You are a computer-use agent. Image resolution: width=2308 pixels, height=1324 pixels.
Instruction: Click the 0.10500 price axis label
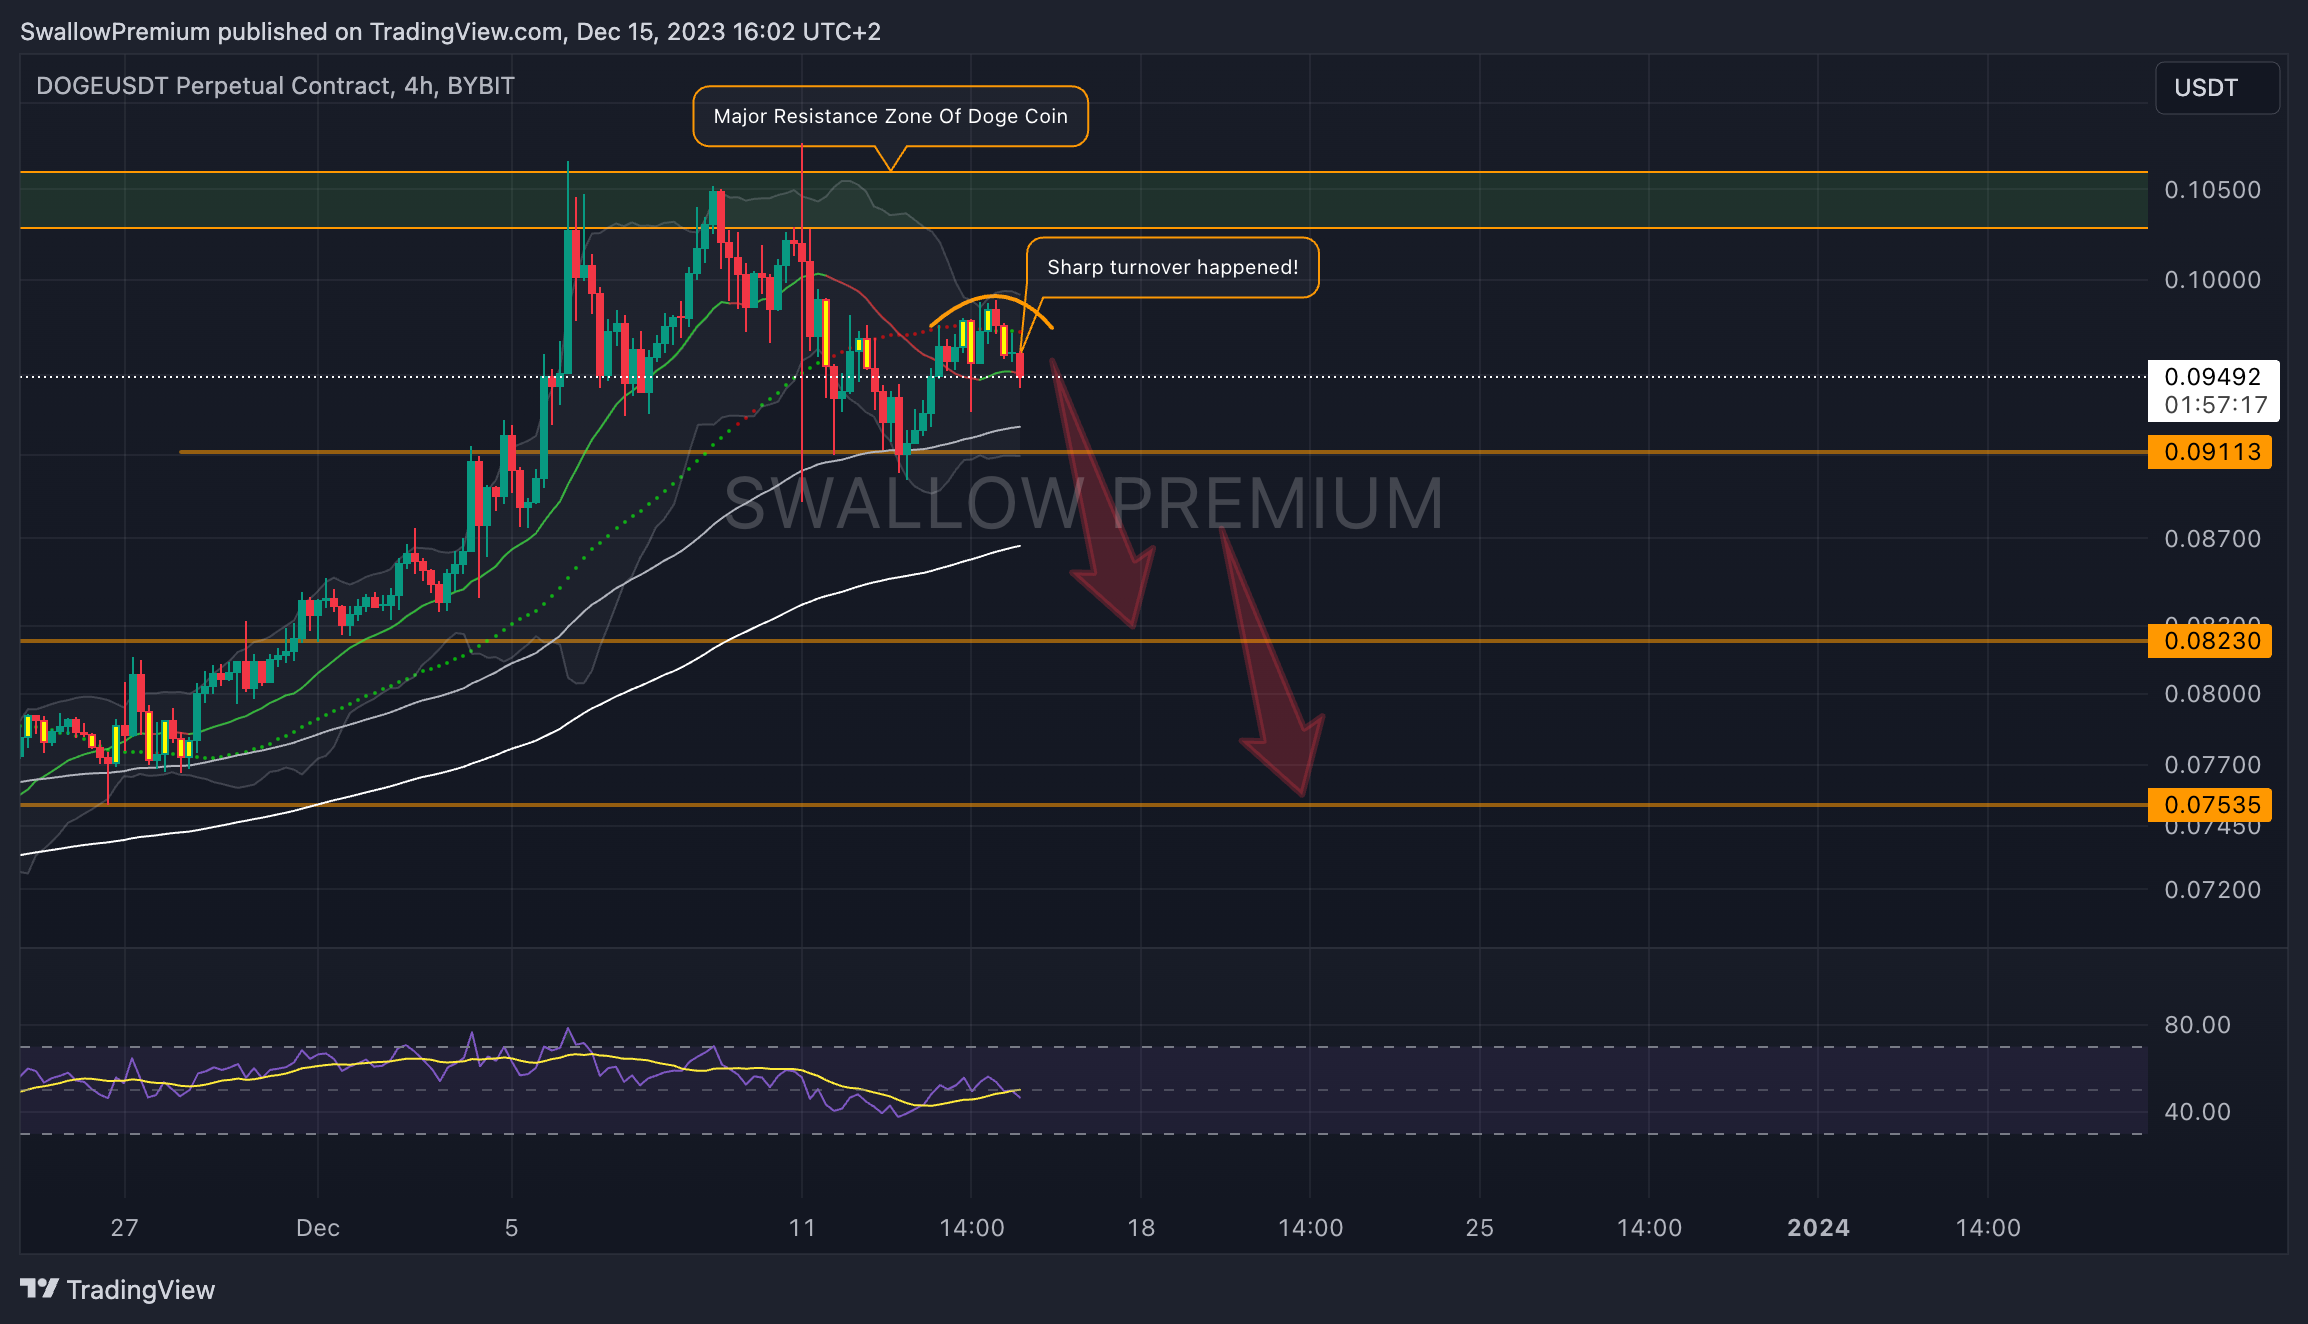coord(2212,190)
